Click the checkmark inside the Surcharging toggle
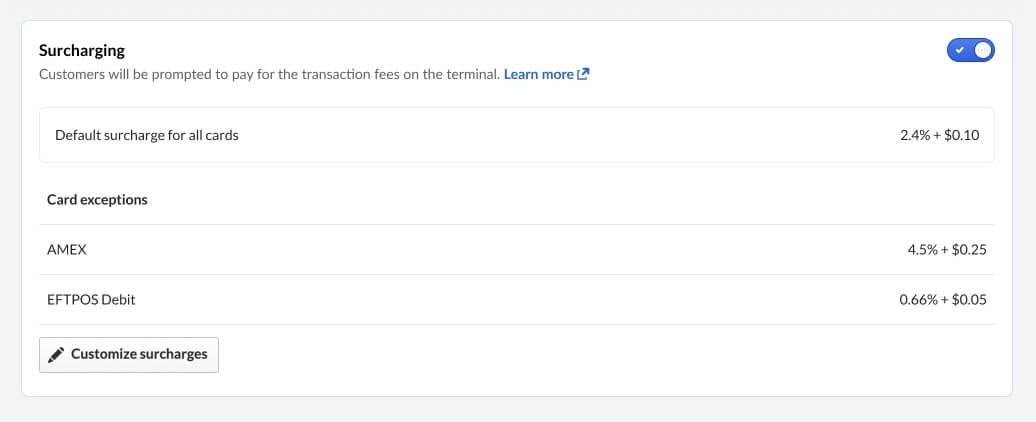Image resolution: width=1036 pixels, height=422 pixels. click(x=960, y=50)
